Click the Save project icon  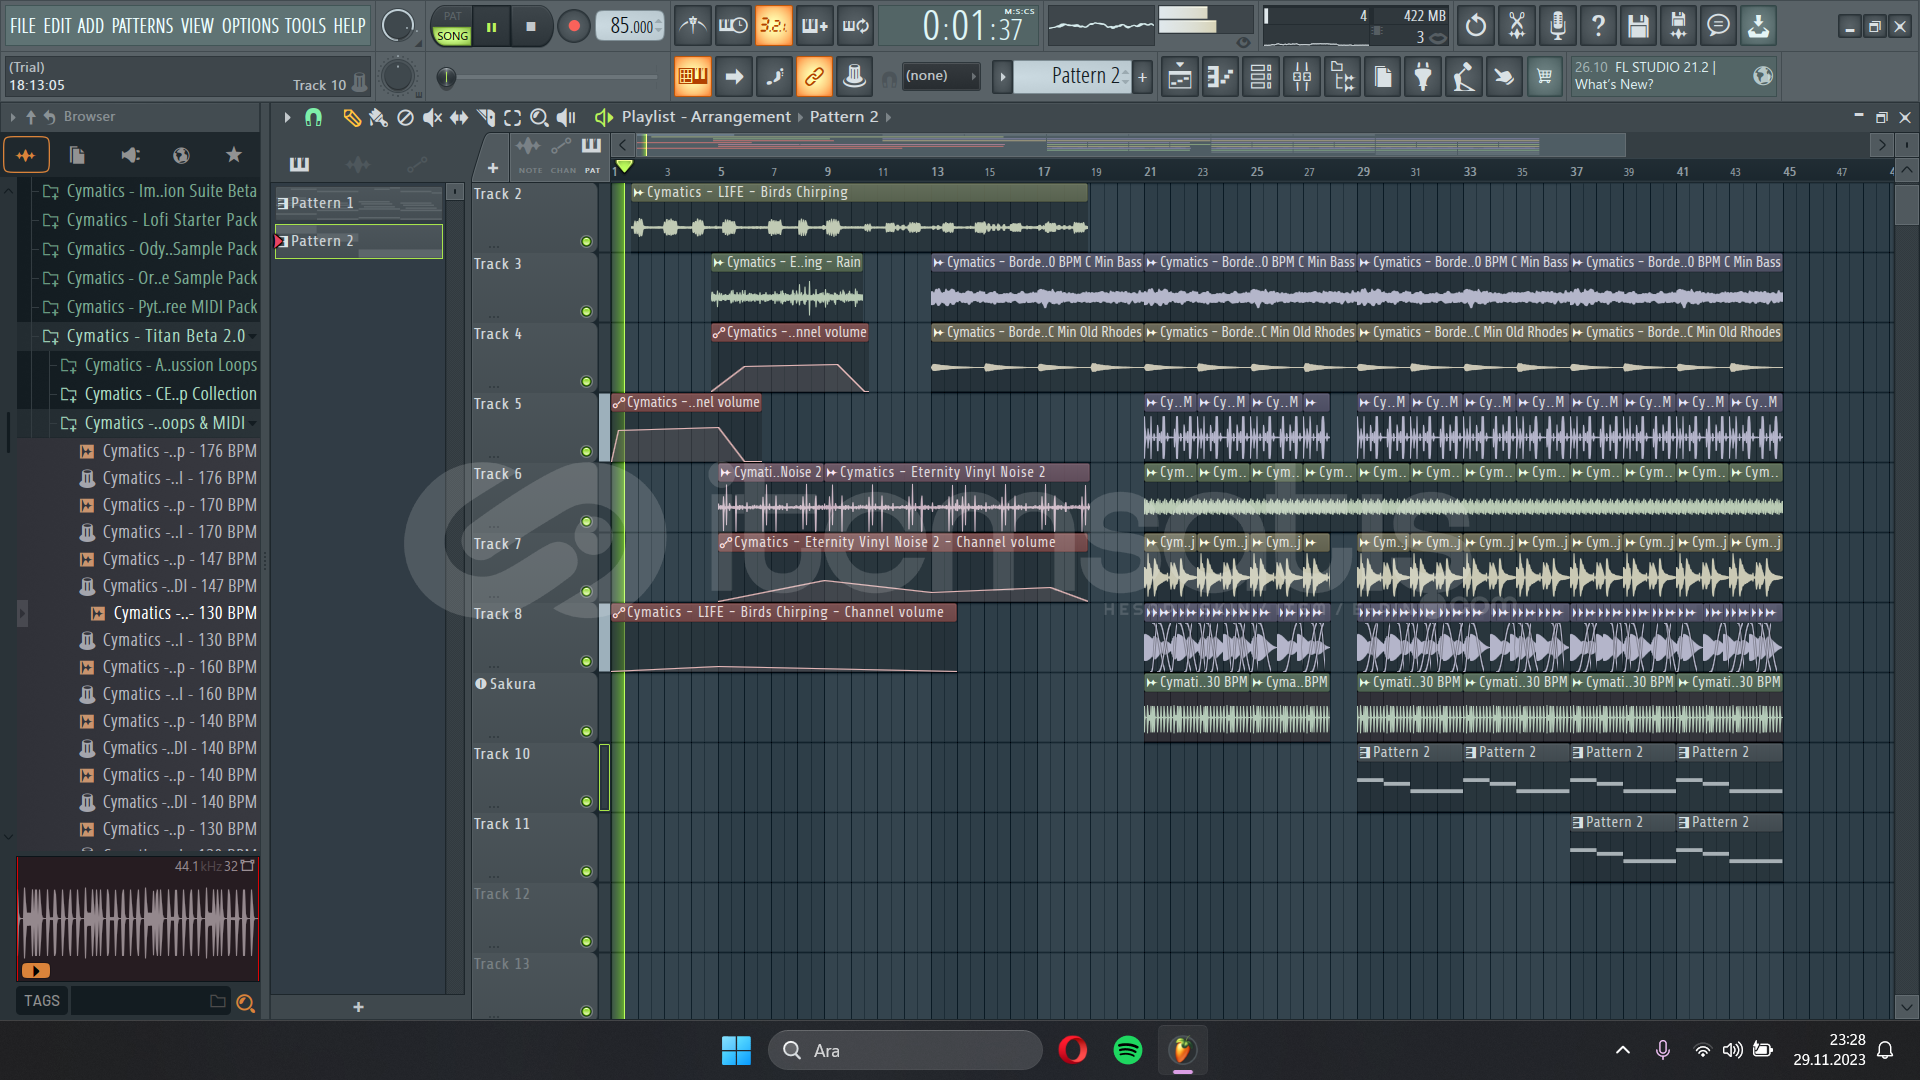coord(1638,26)
